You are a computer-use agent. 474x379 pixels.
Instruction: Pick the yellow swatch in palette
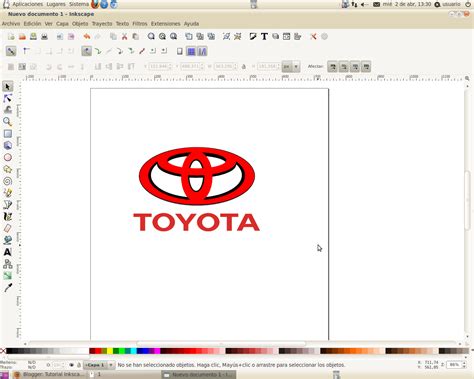(110, 351)
